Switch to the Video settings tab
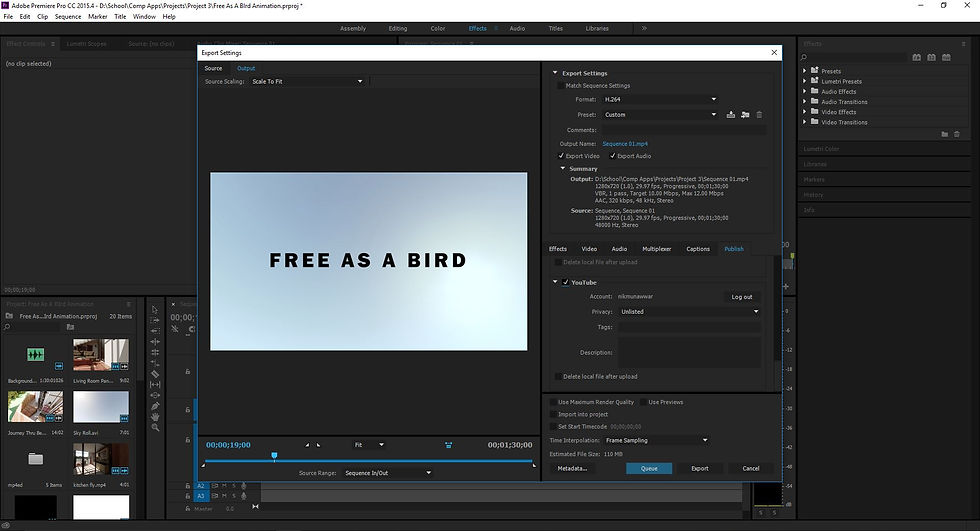 coord(589,249)
